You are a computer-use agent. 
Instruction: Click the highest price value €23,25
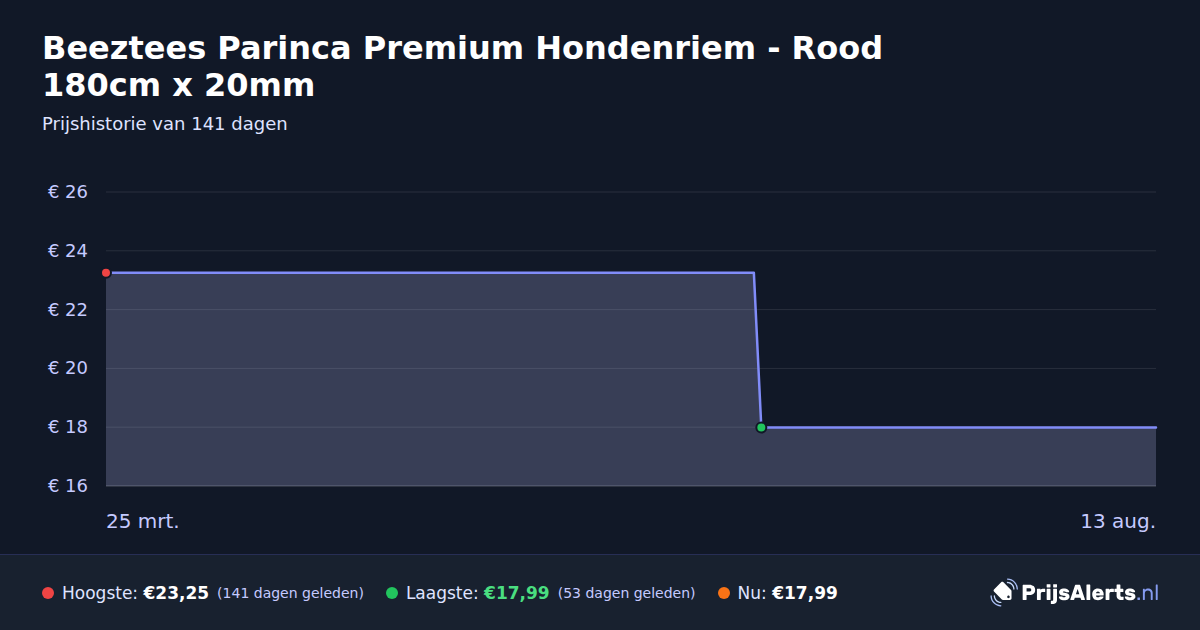point(176,593)
